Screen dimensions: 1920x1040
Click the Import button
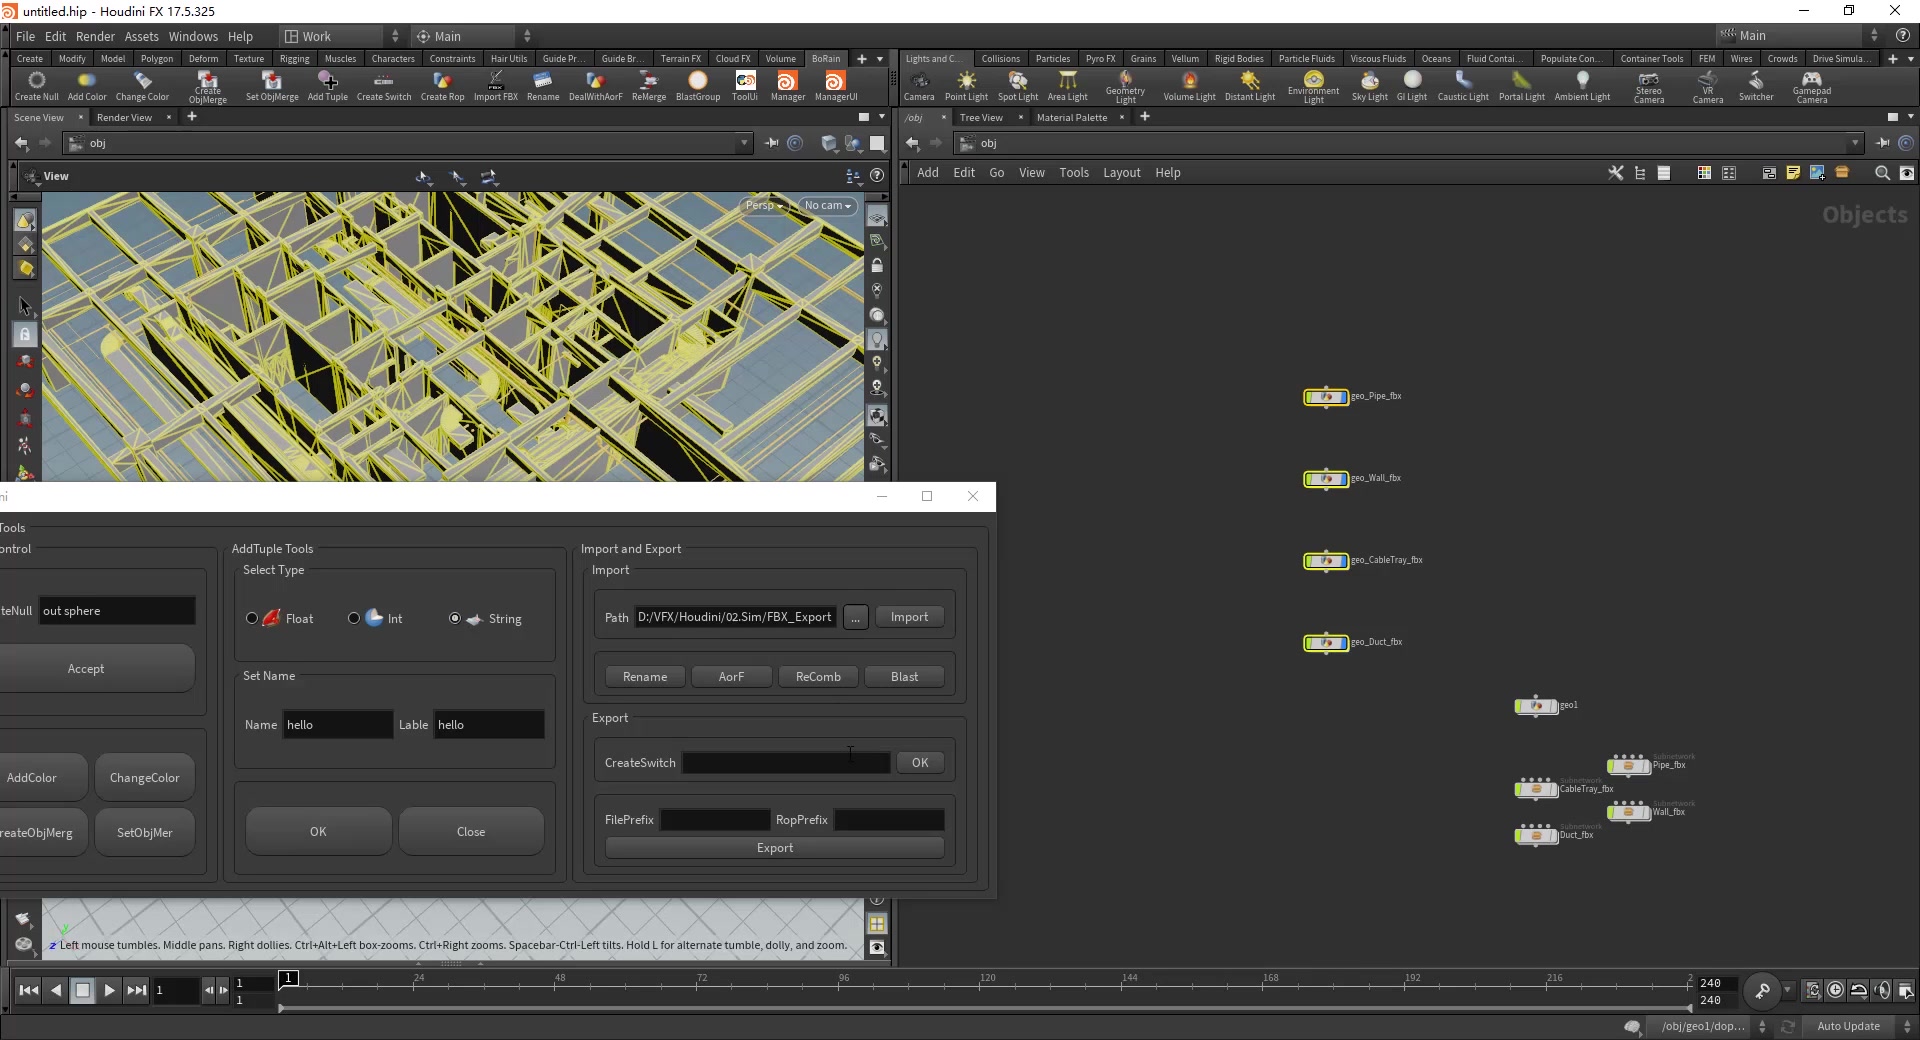tap(909, 617)
